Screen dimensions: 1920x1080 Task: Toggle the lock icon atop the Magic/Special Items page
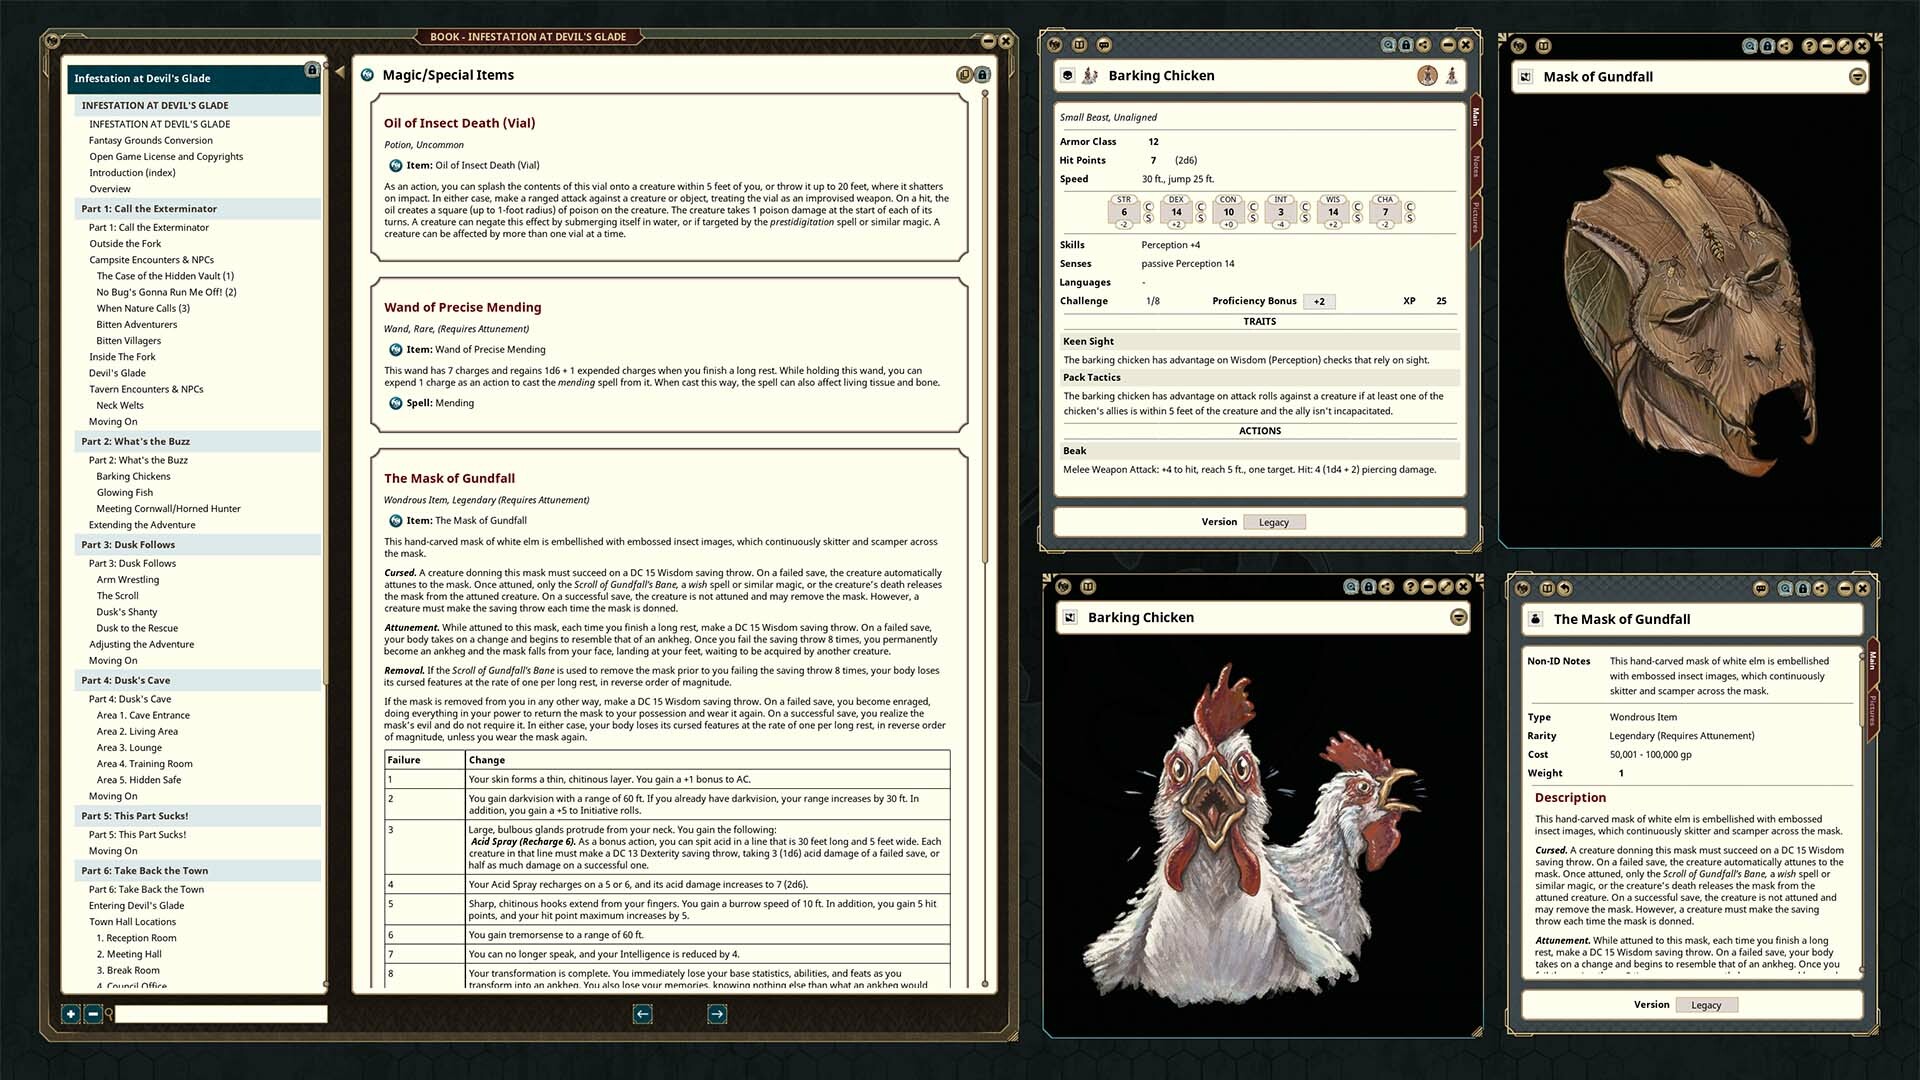[x=982, y=74]
